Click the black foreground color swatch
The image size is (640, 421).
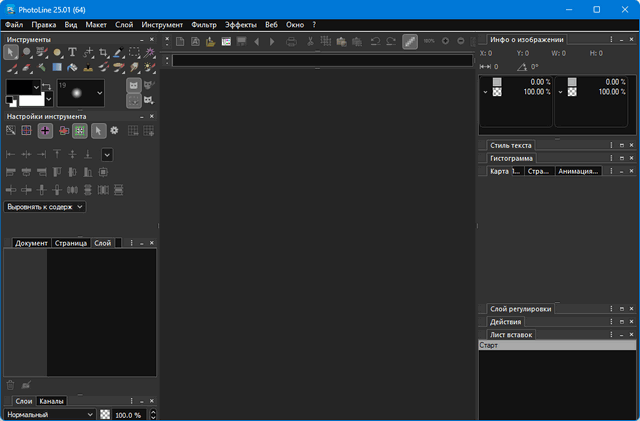pyautogui.click(x=19, y=87)
